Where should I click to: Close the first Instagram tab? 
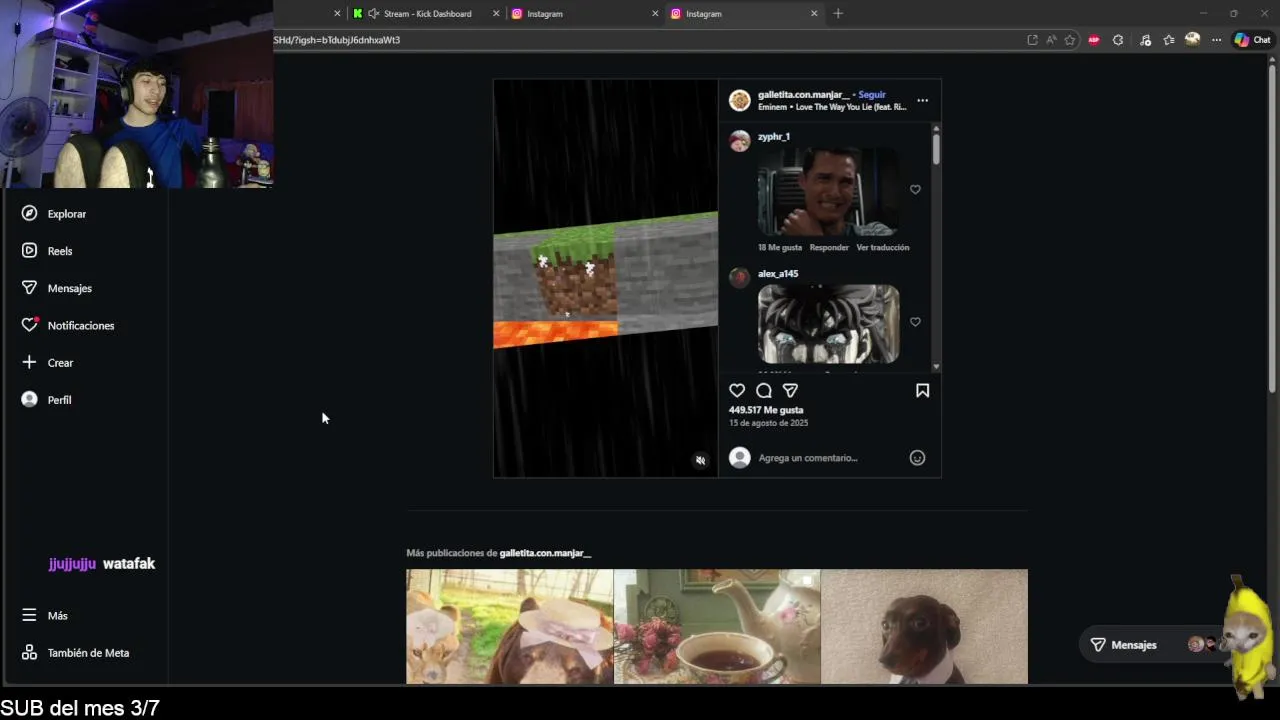point(655,14)
